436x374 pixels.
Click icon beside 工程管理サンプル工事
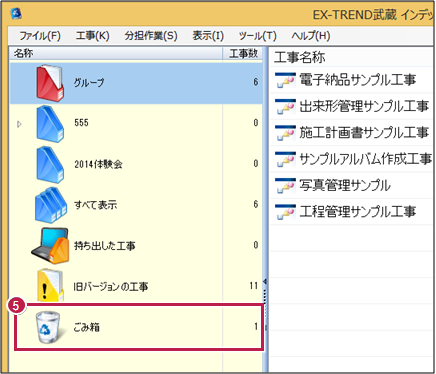[x=285, y=212]
